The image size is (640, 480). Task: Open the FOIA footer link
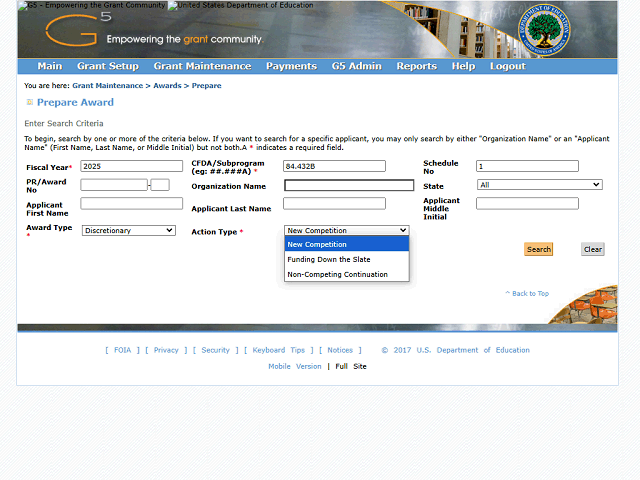point(122,350)
